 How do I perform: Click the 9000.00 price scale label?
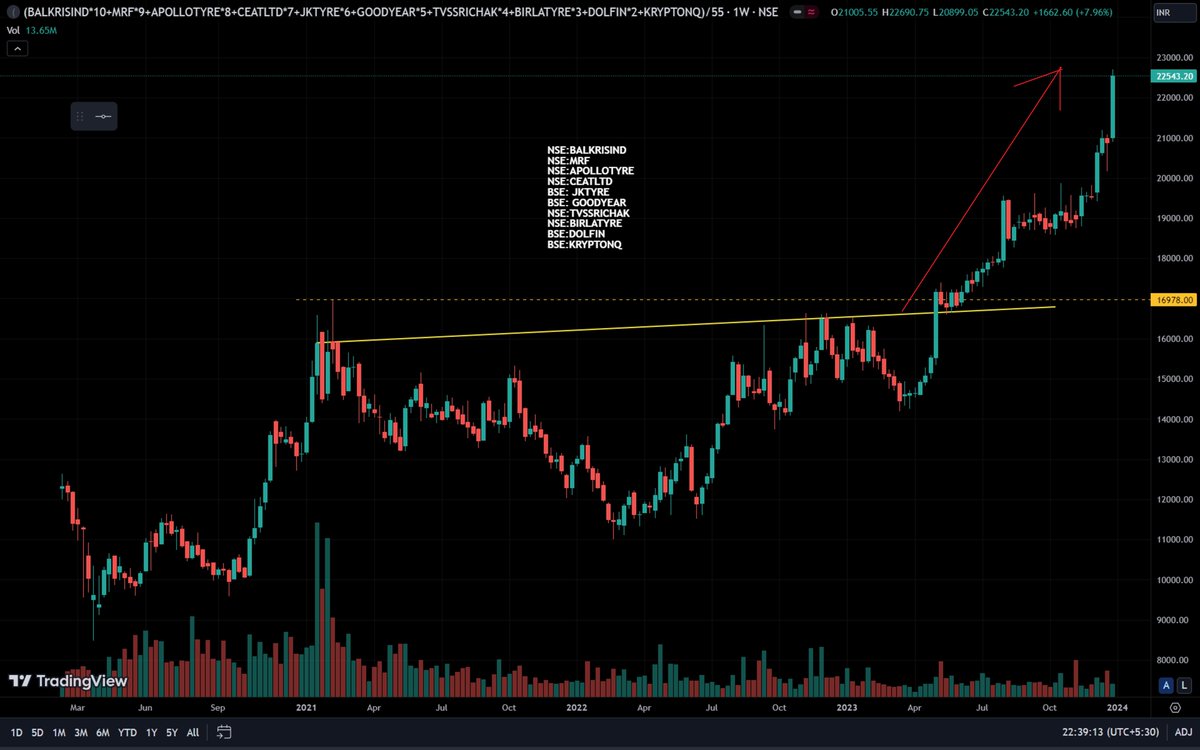pyautogui.click(x=1171, y=620)
